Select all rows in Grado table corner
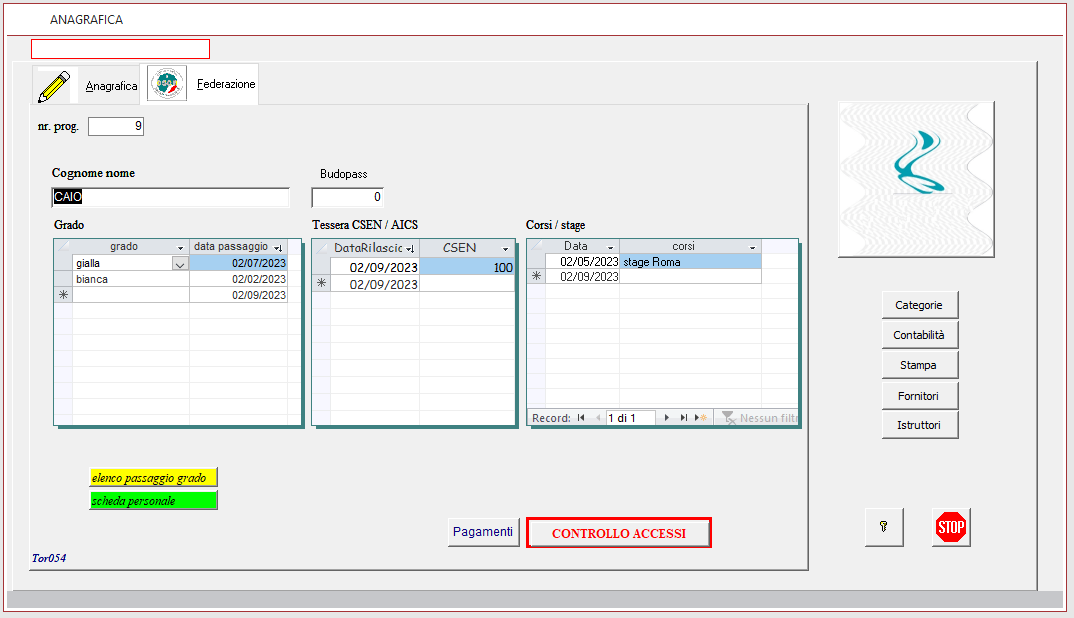The width and height of the screenshot is (1074, 618). (63, 246)
